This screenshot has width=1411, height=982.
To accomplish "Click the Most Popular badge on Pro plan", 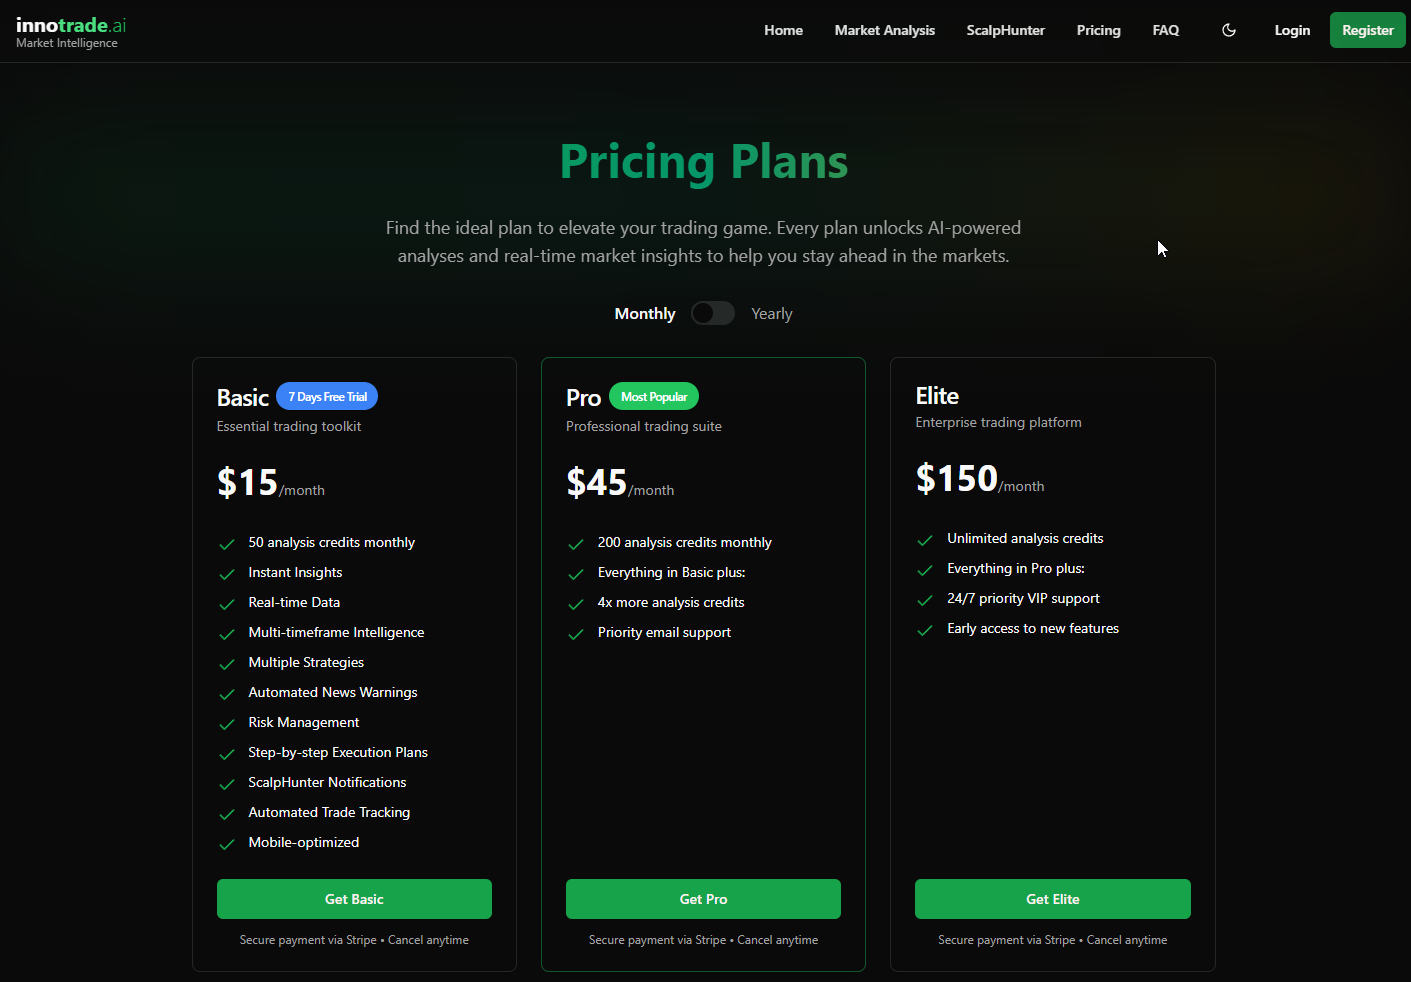I will point(654,396).
